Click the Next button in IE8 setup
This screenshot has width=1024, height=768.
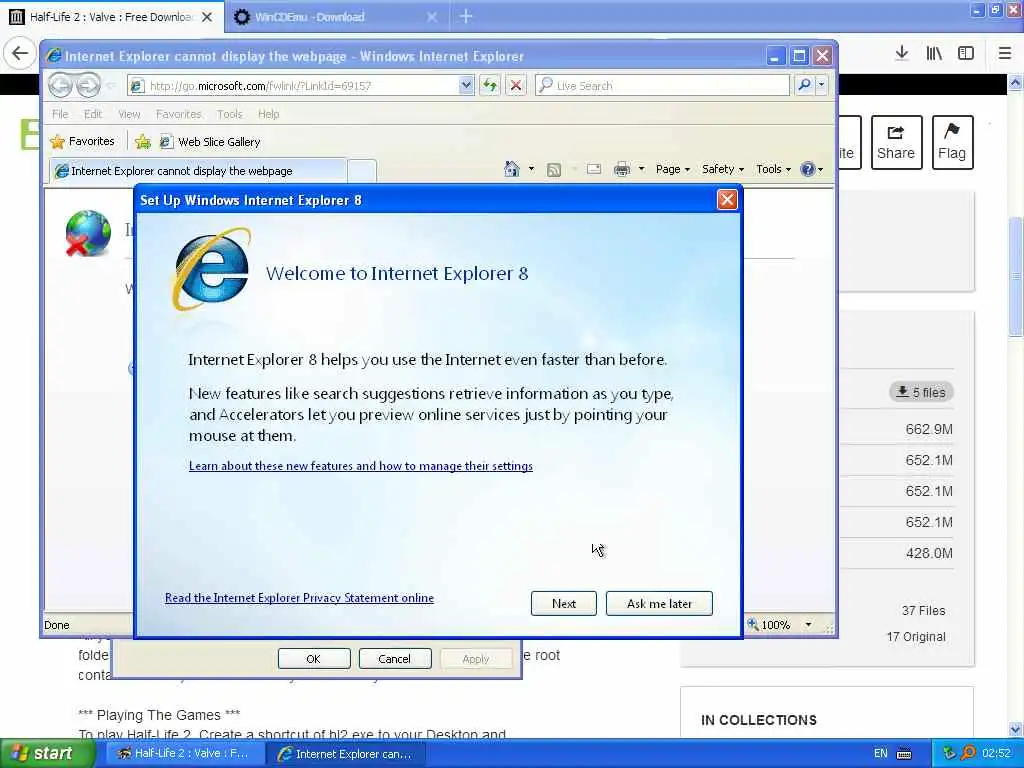(564, 603)
